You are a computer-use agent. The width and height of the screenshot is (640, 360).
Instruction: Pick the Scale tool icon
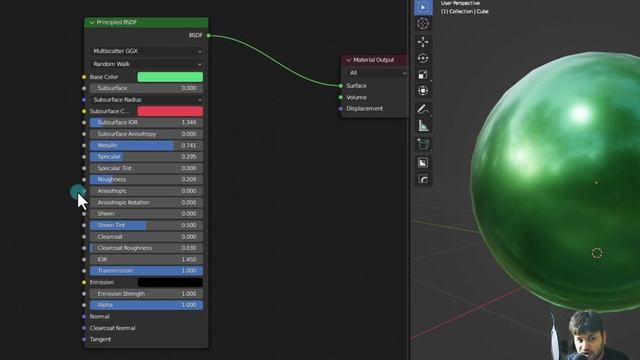pyautogui.click(x=423, y=74)
